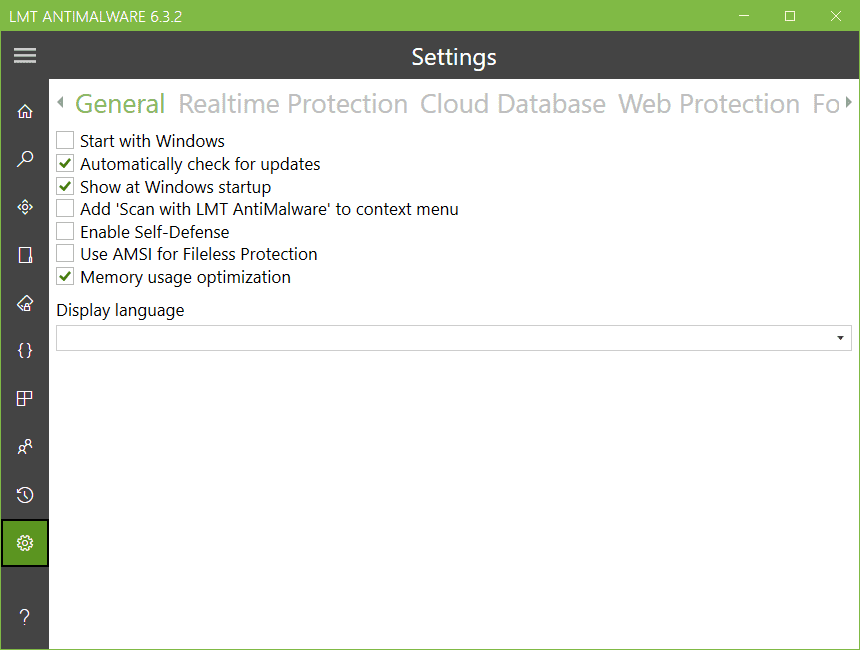The image size is (860, 650).
Task: Open the history clock icon
Action: click(25, 495)
